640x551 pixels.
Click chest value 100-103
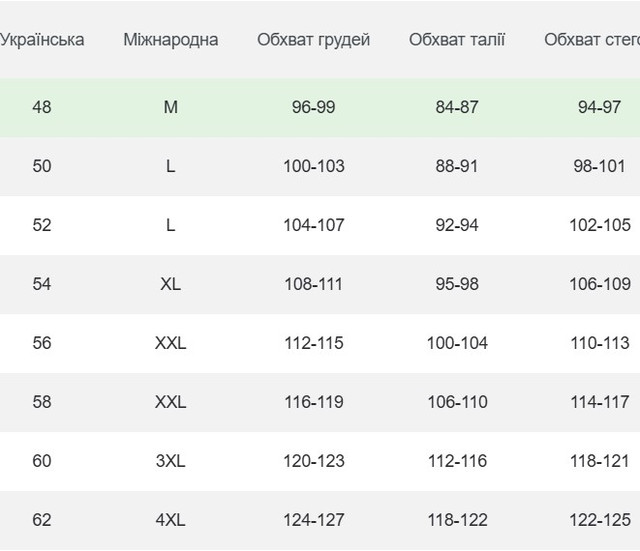[x=314, y=166]
